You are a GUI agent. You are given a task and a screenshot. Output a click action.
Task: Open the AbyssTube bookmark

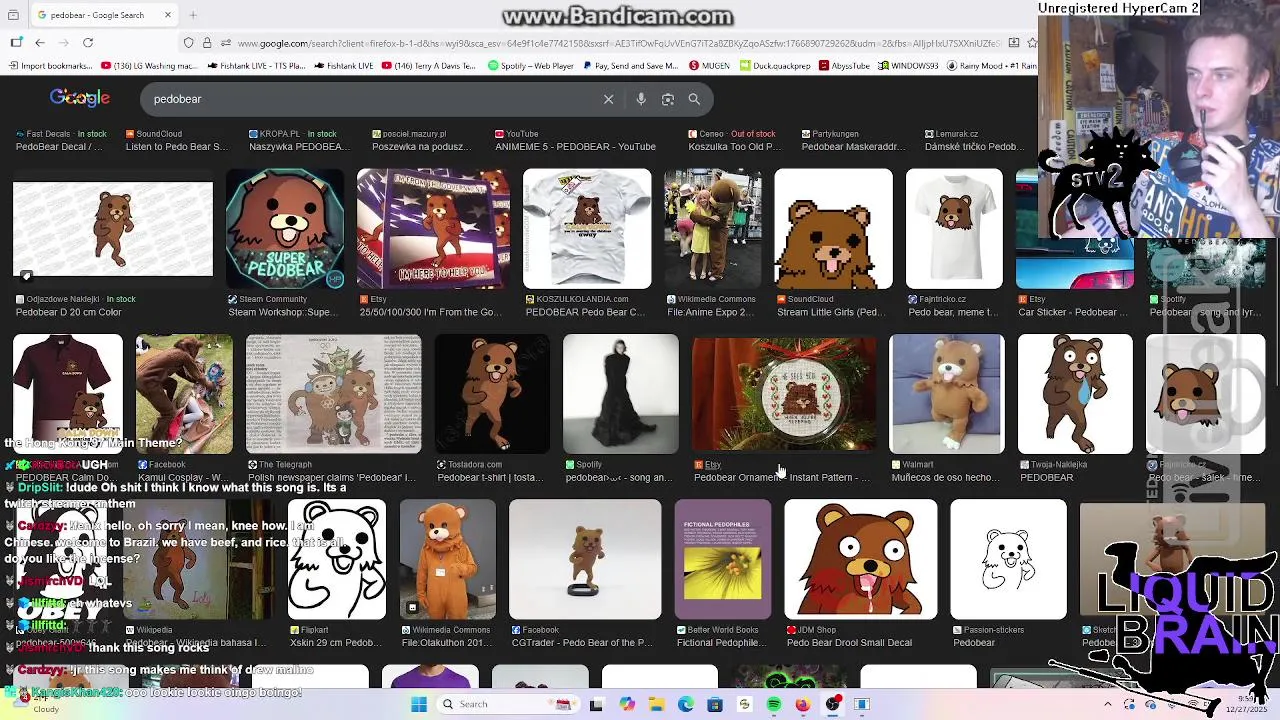844,66
